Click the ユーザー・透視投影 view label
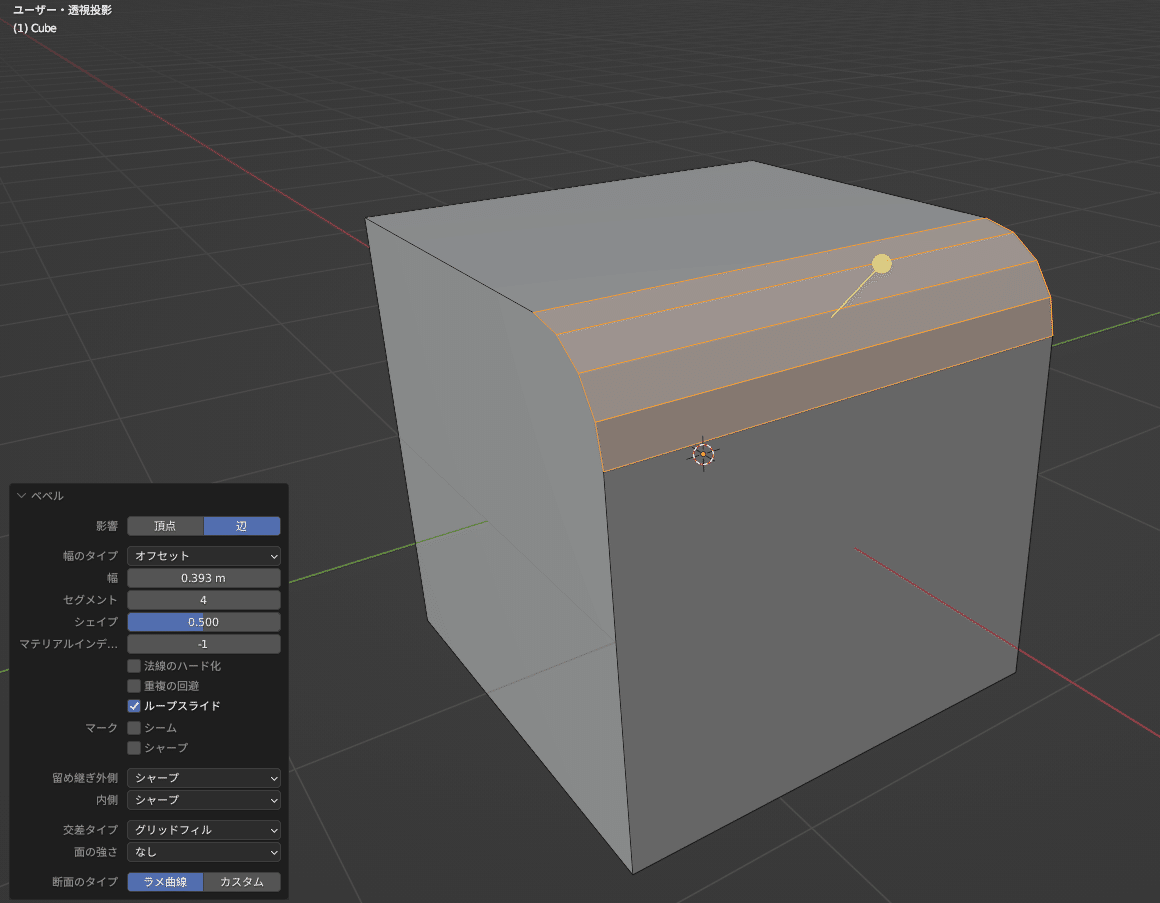This screenshot has height=903, width=1160. click(x=62, y=10)
